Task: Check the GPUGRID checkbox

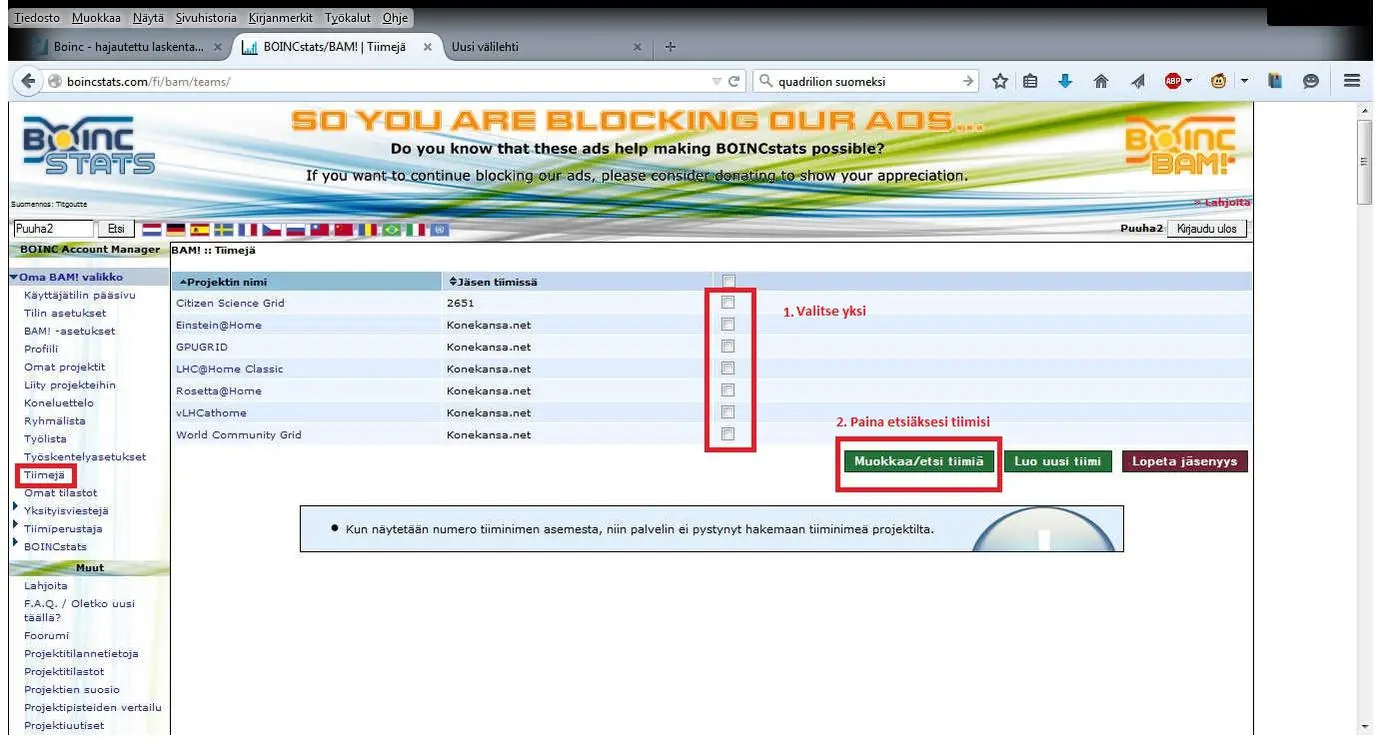Action: 728,346
